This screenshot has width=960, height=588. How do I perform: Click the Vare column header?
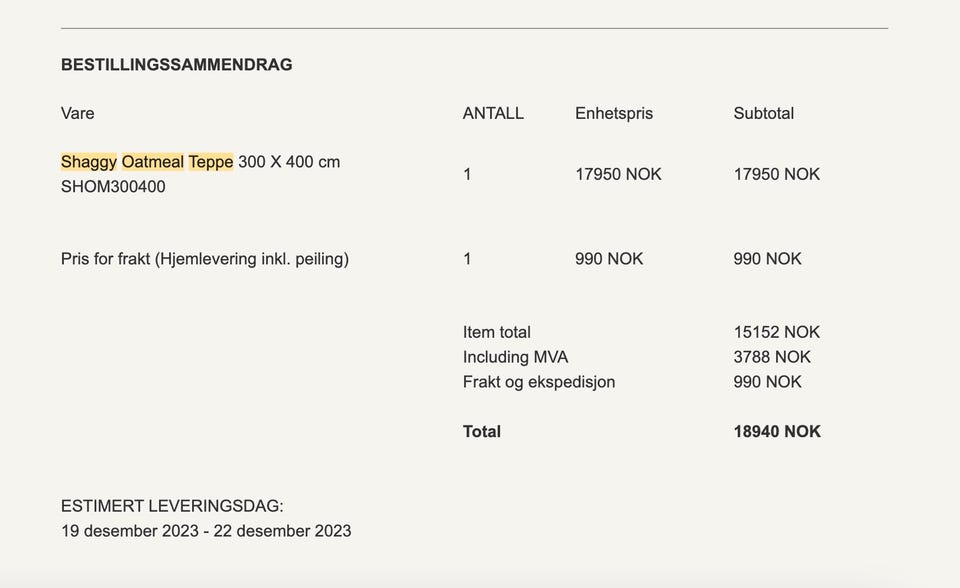pyautogui.click(x=78, y=113)
